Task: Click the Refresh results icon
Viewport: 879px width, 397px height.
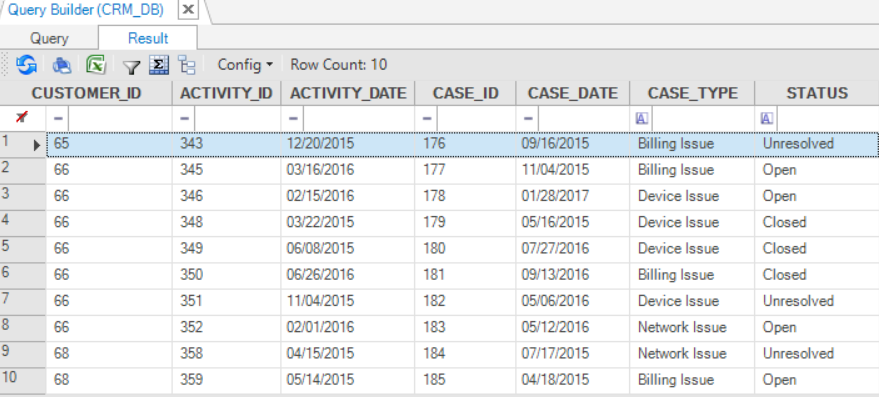Action: click(x=25, y=65)
